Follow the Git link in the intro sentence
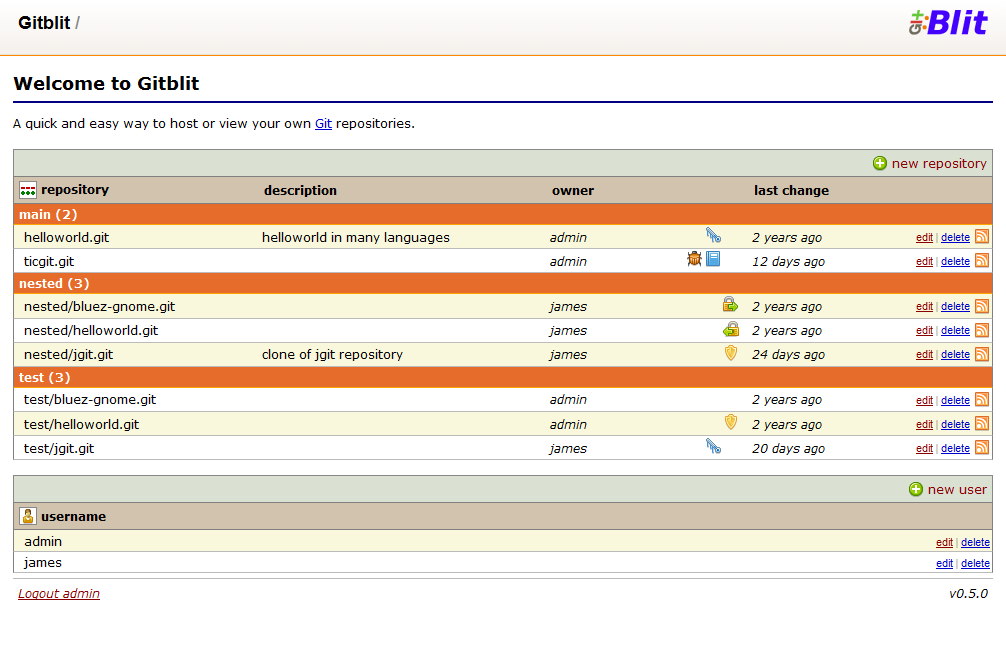The height and width of the screenshot is (656, 1006). [x=323, y=124]
